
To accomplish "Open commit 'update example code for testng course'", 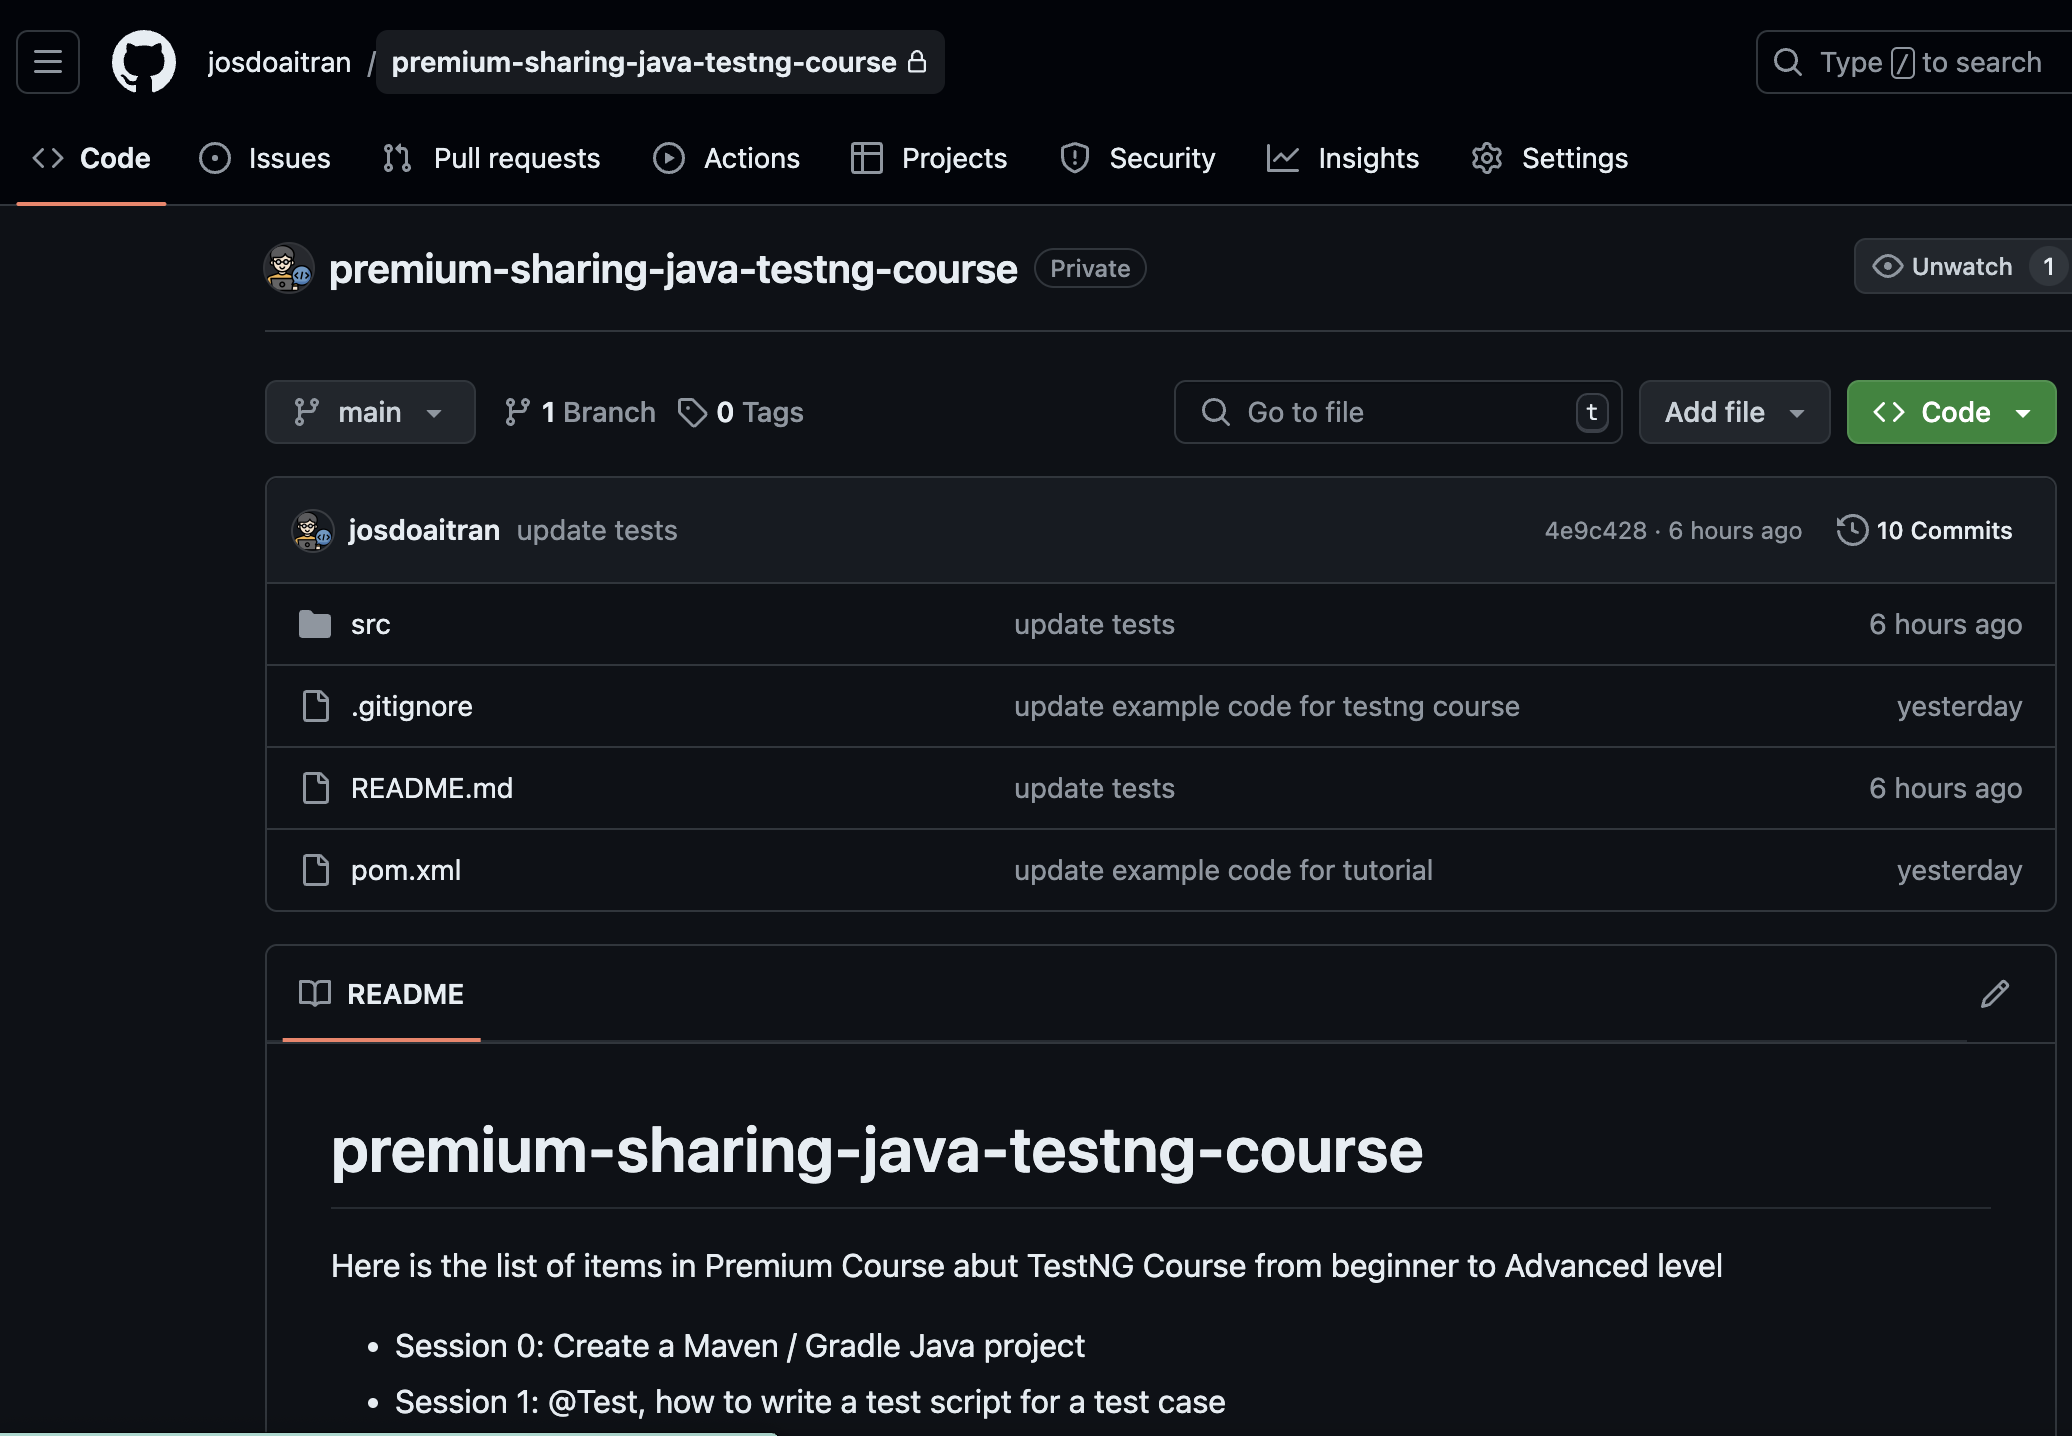I will [1267, 706].
